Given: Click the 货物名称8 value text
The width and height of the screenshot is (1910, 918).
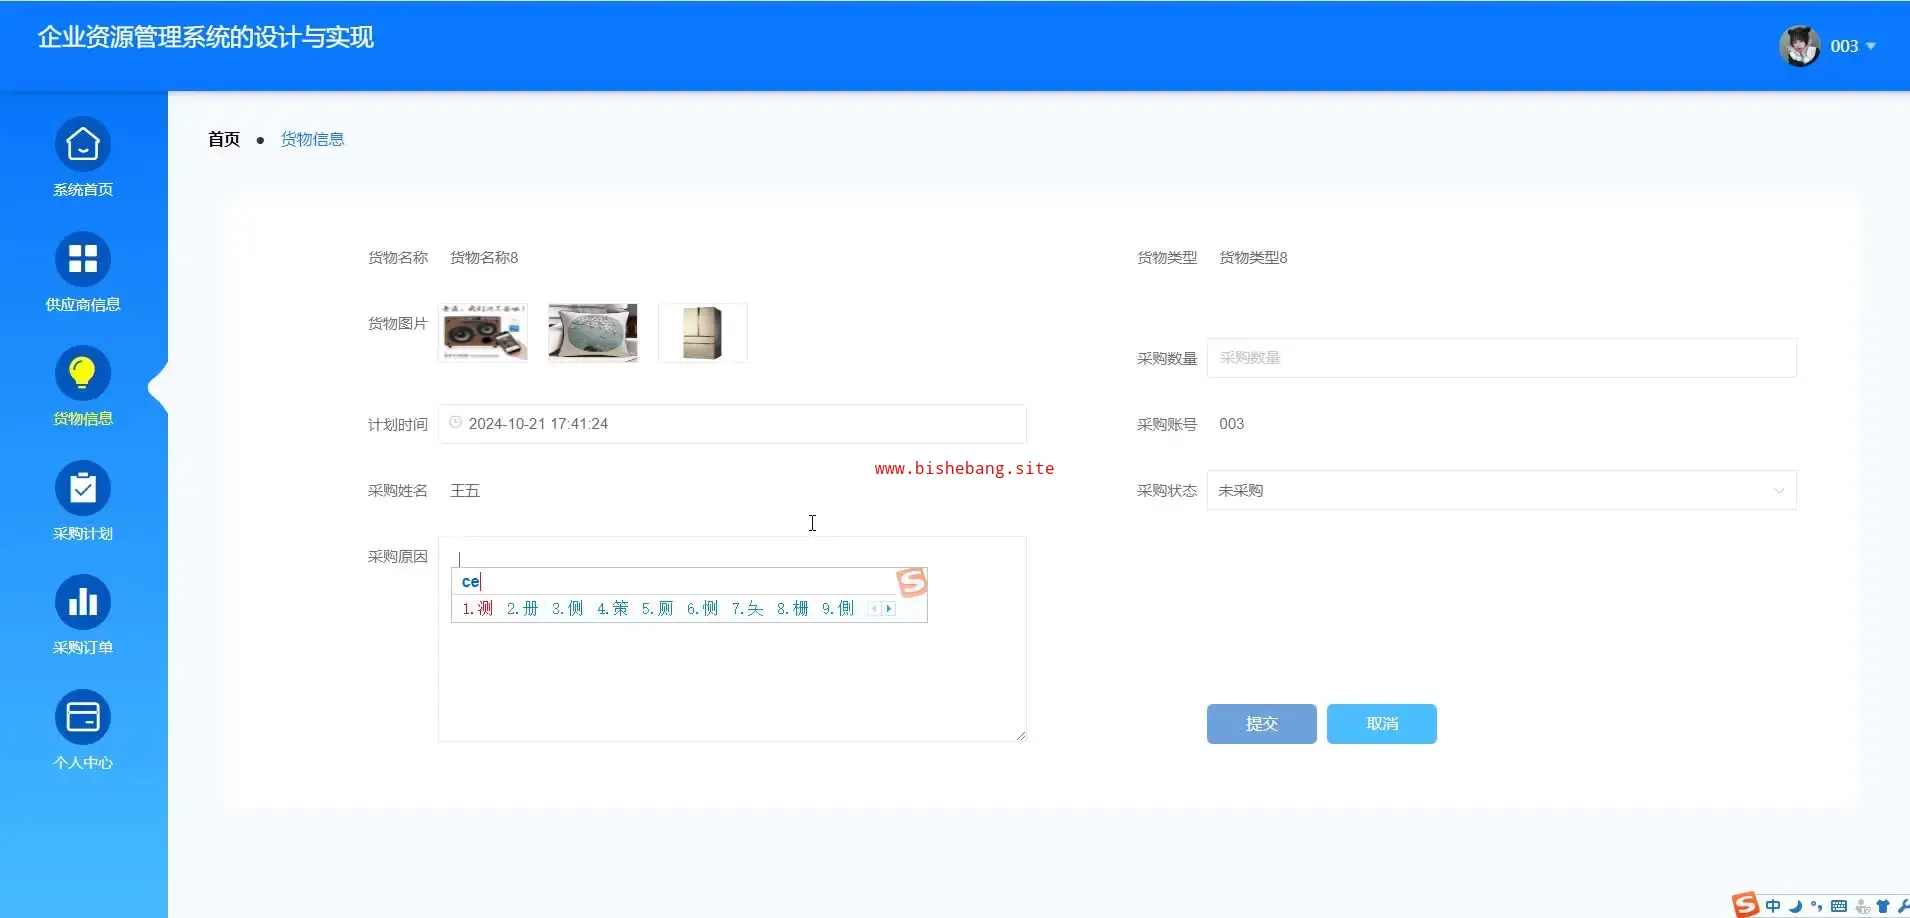Looking at the screenshot, I should [484, 258].
